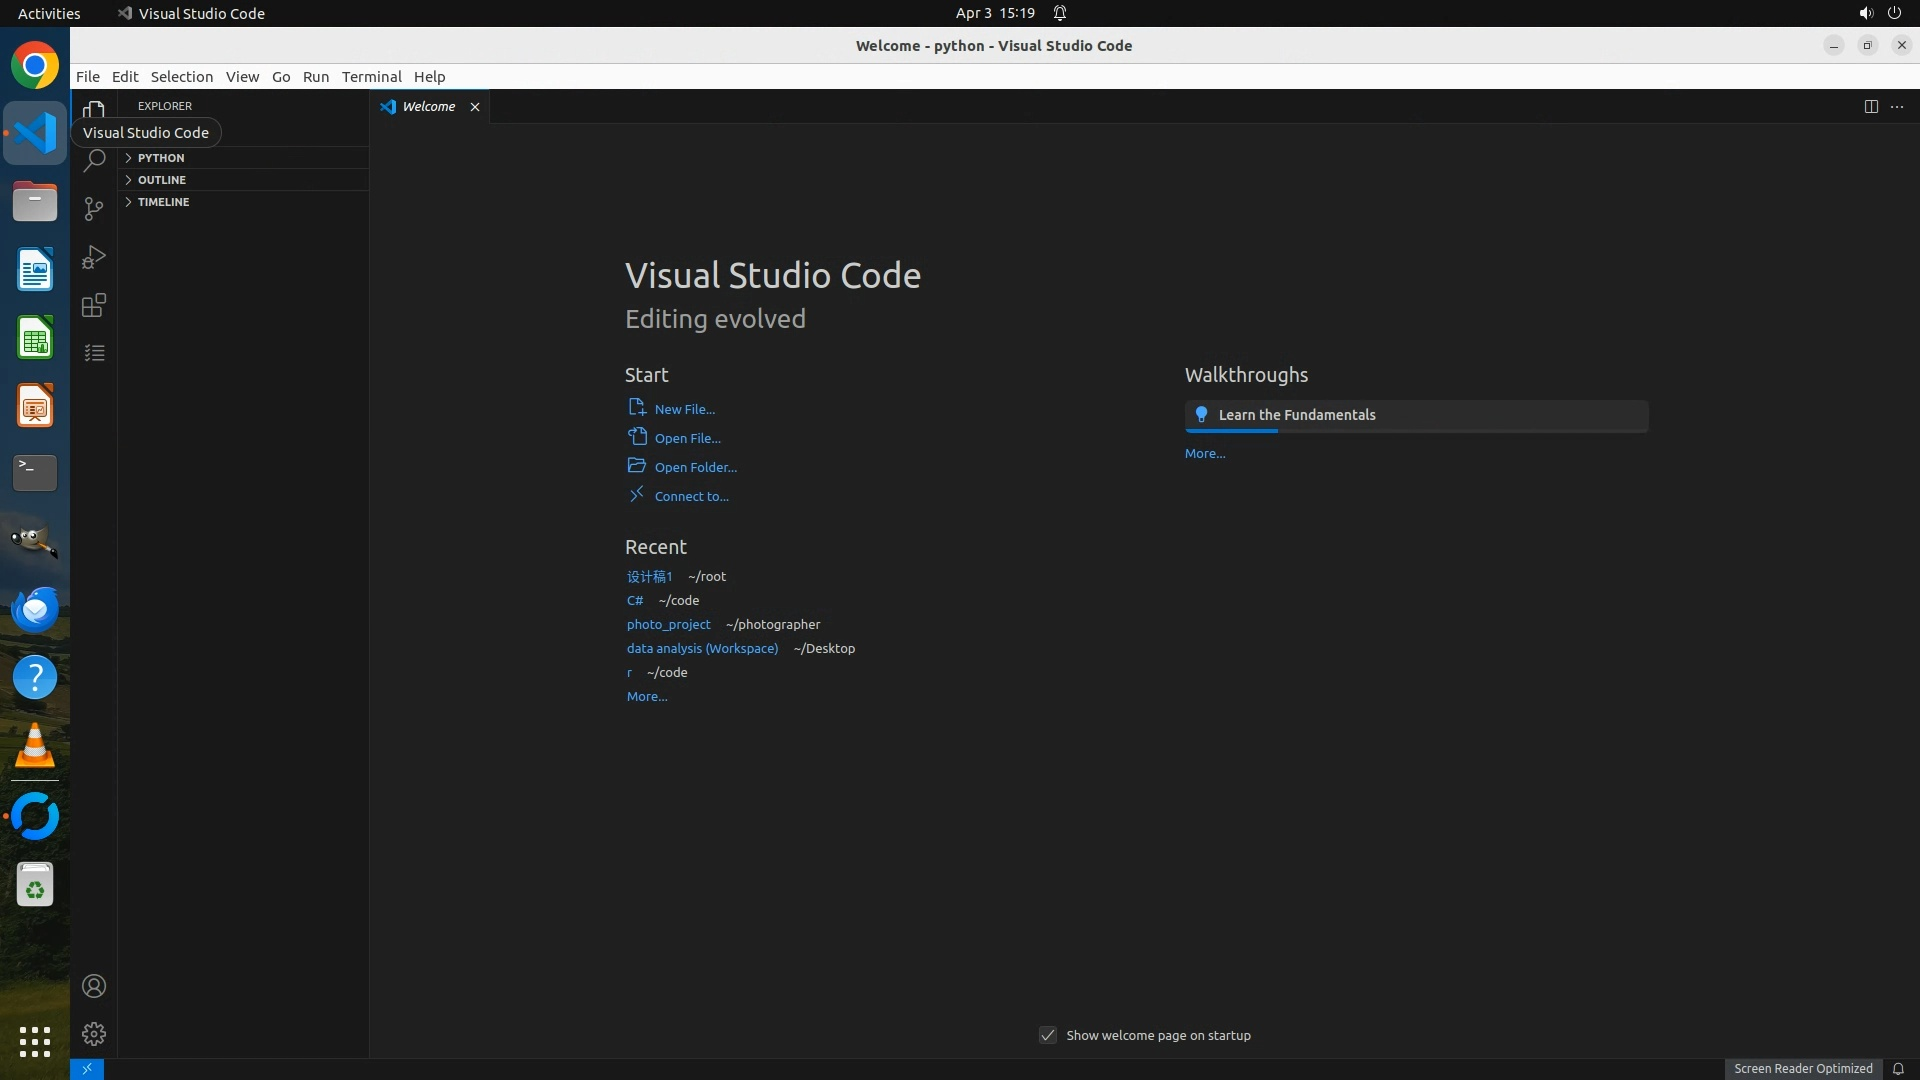Image resolution: width=1920 pixels, height=1080 pixels.
Task: Open the status bar notifications bell
Action: click(x=1898, y=1068)
